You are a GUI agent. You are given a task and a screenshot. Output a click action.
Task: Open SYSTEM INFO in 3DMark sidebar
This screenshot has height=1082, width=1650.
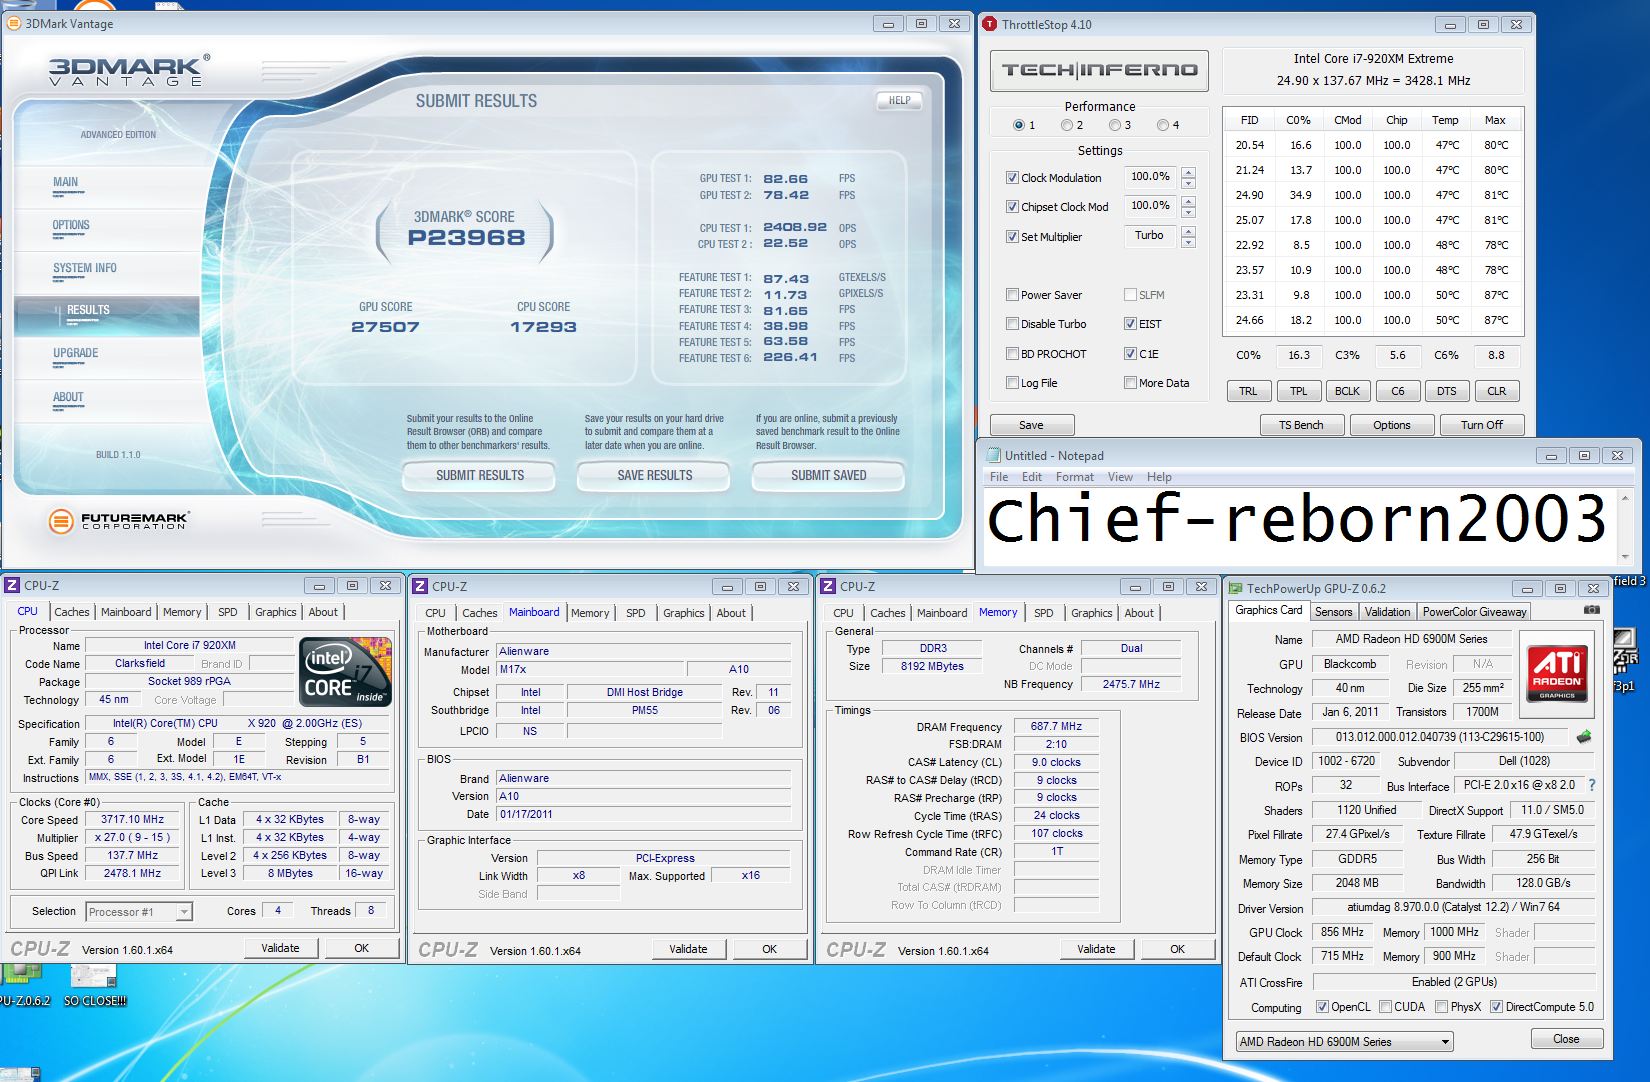point(85,268)
